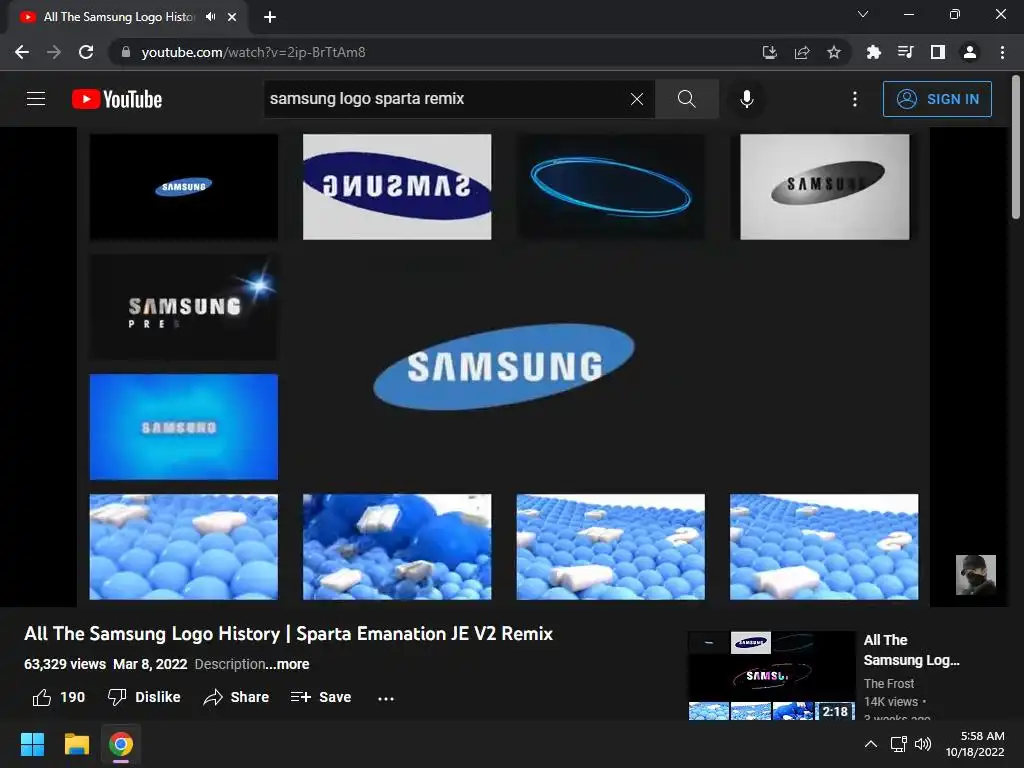Viewport: 1024px width, 768px height.
Task: Click the address bar URL
Action: pyautogui.click(x=253, y=52)
